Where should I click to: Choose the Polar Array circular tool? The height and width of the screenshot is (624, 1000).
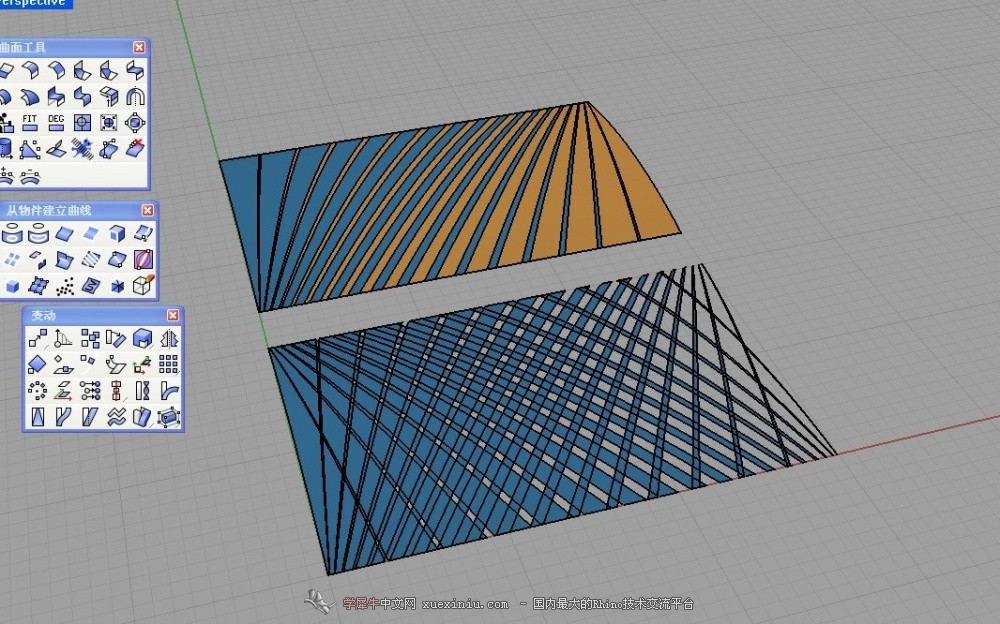tap(37, 390)
